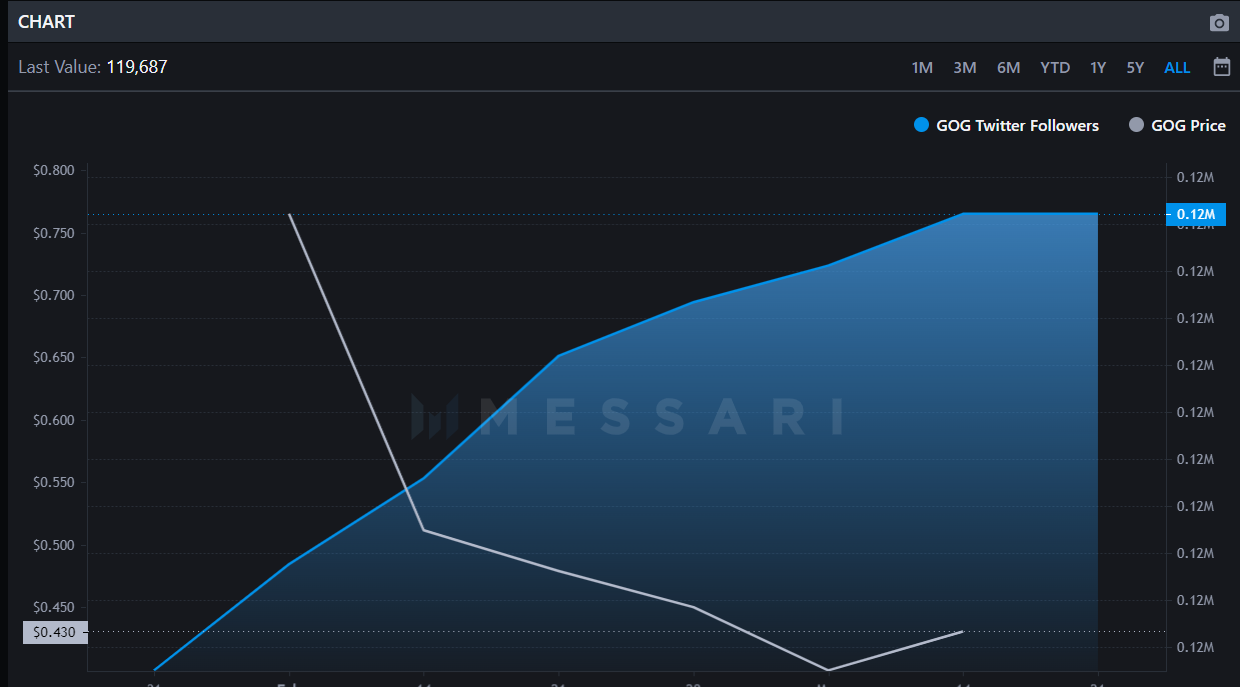
Task: Select the ALL time range
Action: click(x=1177, y=68)
